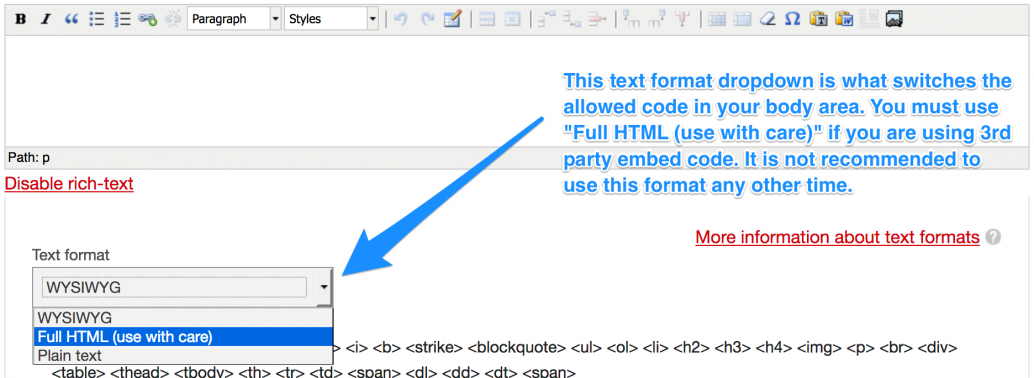Paste as plain text
Image resolution: width=1034 pixels, height=378 pixels.
pyautogui.click(x=818, y=19)
